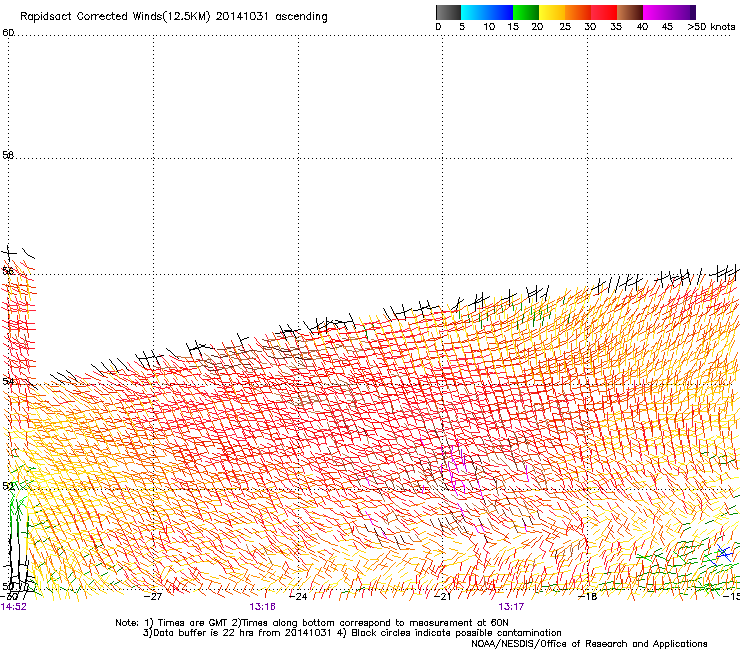Click the latitude label 54
Image resolution: width=740 pixels, height=650 pixels.
8,381
